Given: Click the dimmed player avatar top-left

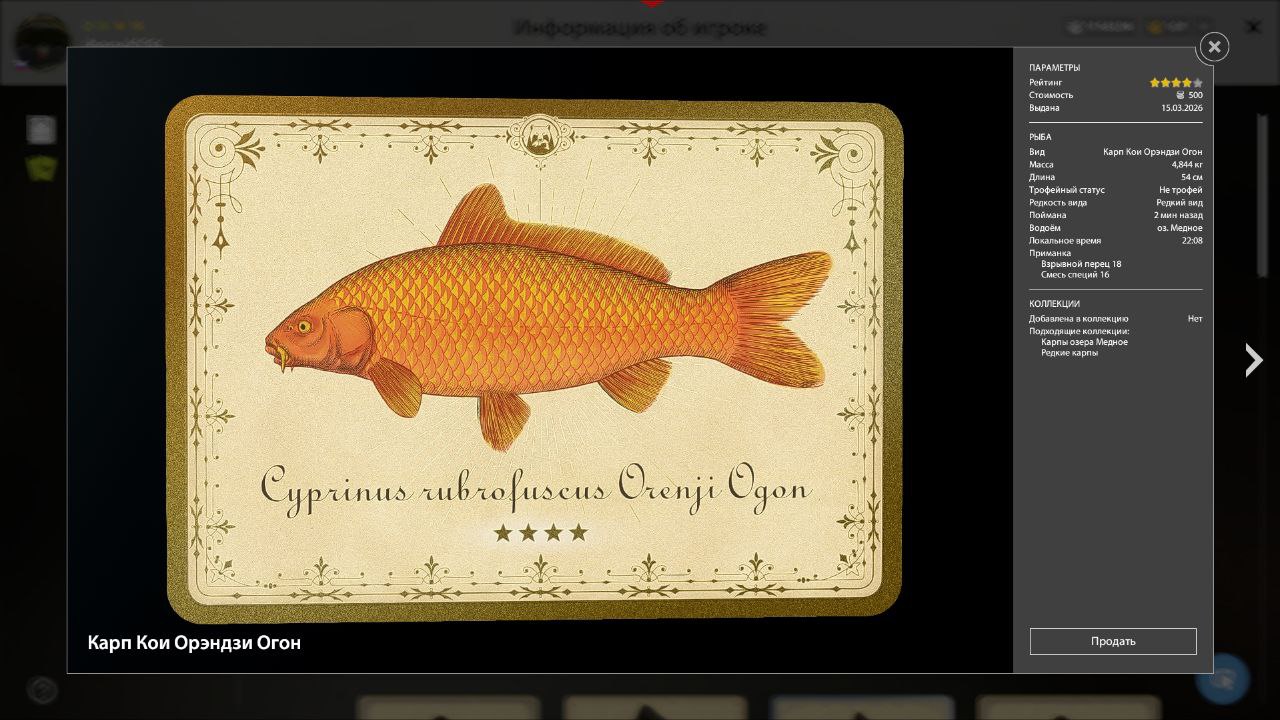Looking at the screenshot, I should (x=42, y=40).
